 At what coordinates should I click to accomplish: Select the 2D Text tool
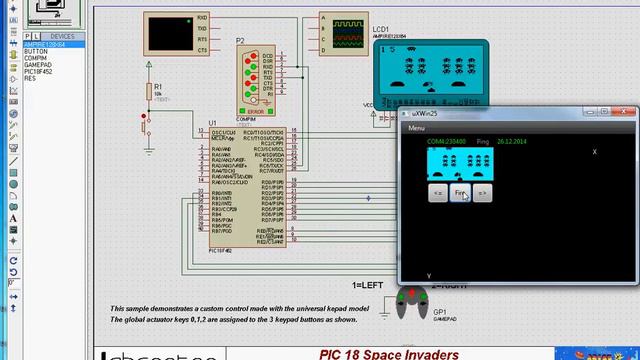point(13,219)
